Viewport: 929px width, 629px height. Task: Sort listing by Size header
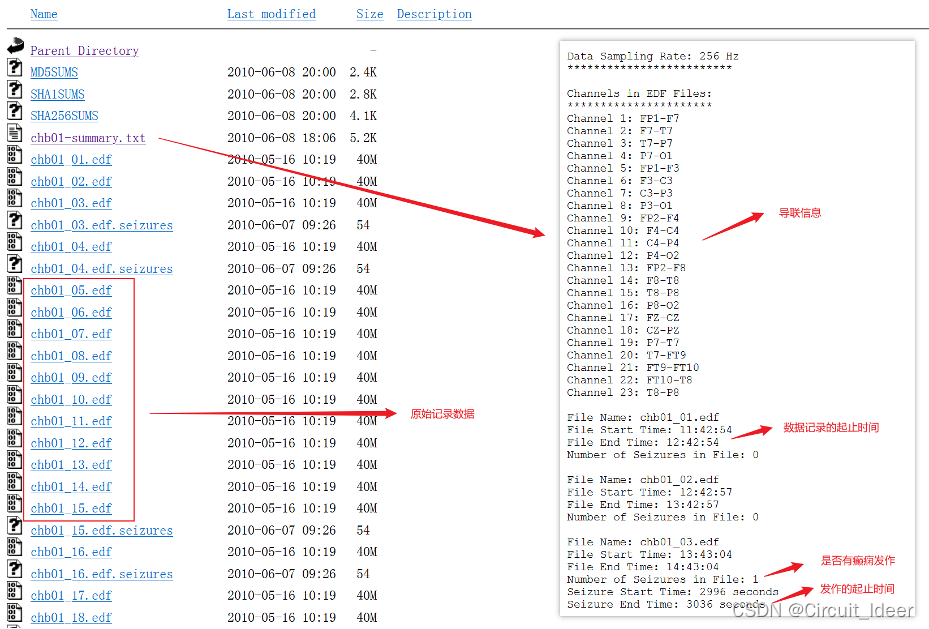(370, 14)
